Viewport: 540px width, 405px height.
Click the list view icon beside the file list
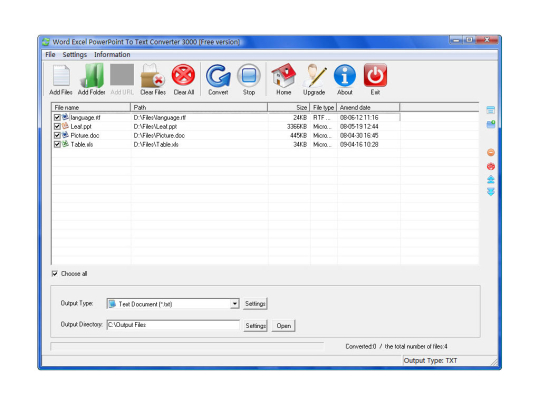(x=491, y=110)
